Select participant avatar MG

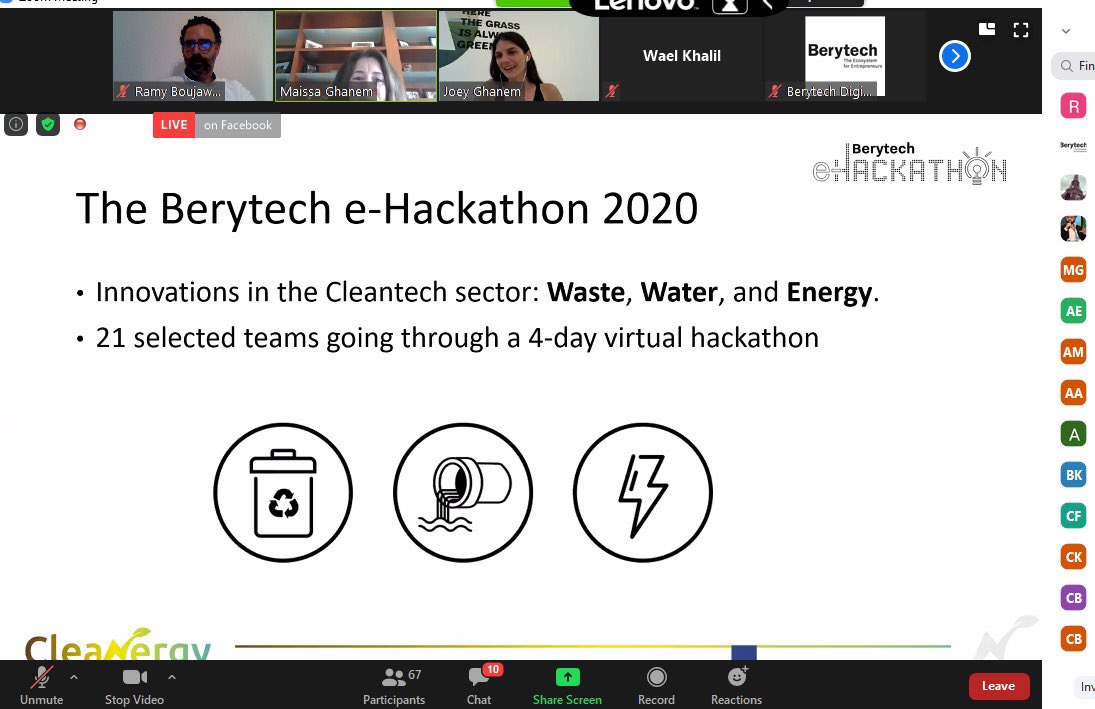1073,270
